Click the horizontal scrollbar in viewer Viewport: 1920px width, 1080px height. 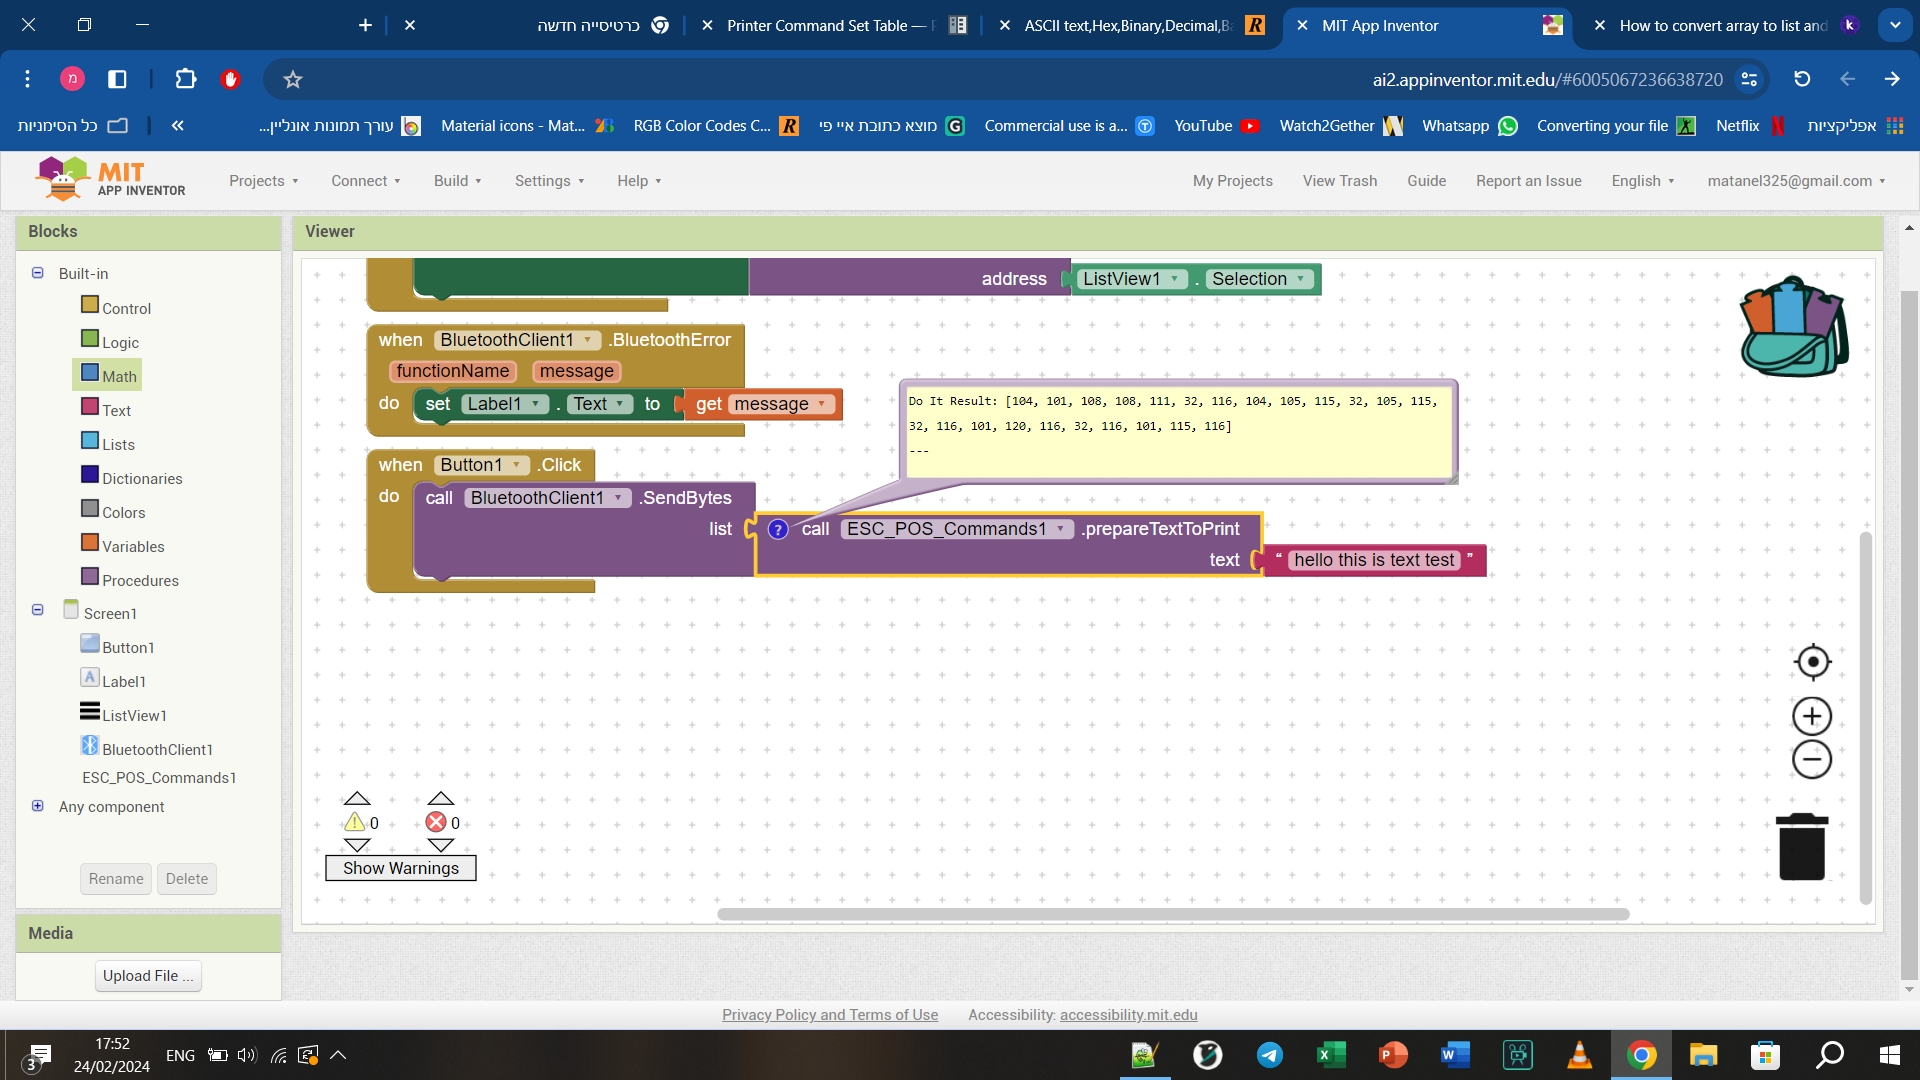(1172, 914)
